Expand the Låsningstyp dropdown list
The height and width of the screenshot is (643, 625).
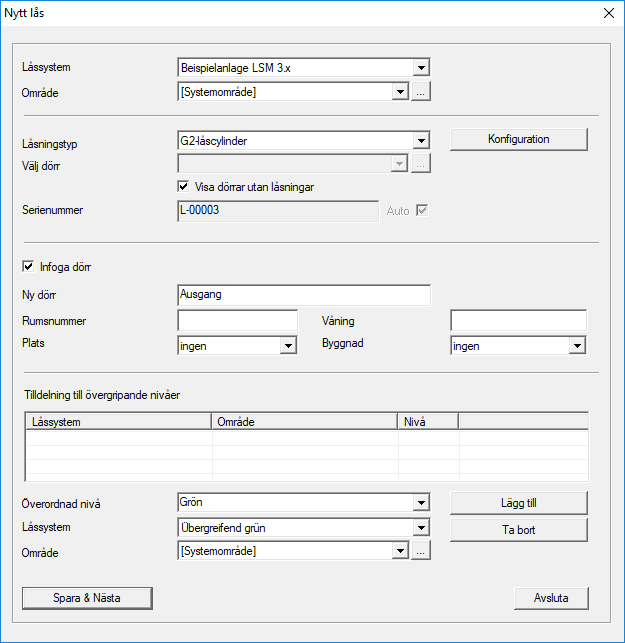pos(421,141)
